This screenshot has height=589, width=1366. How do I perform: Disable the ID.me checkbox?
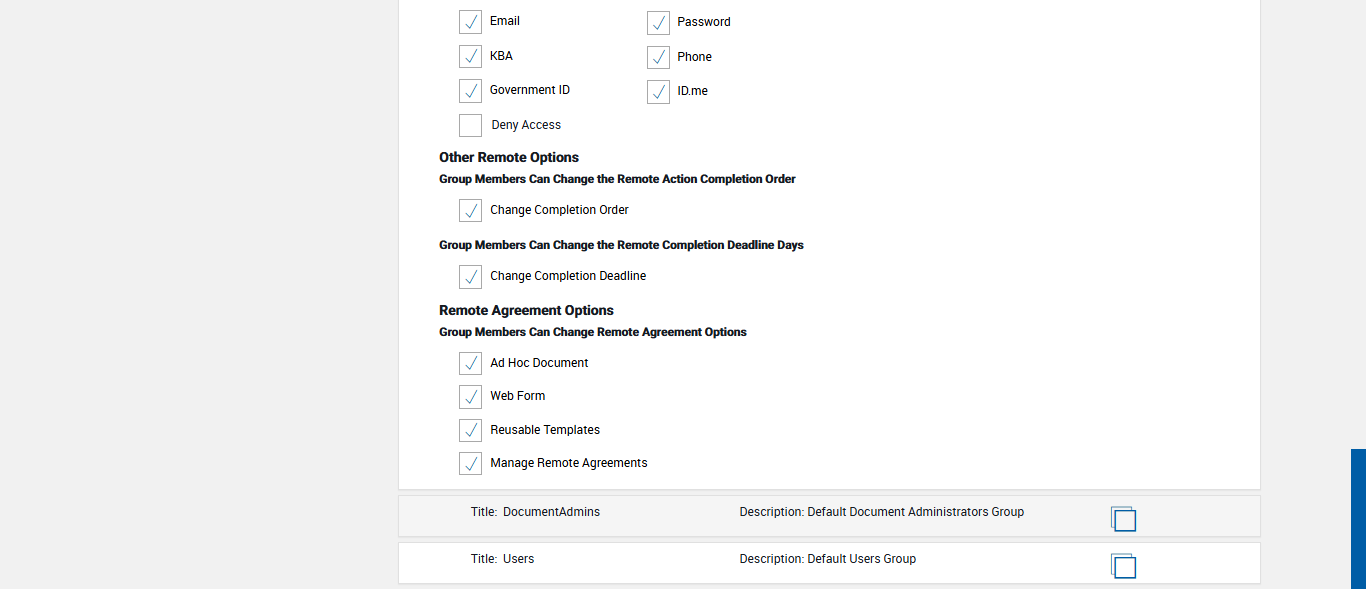658,92
